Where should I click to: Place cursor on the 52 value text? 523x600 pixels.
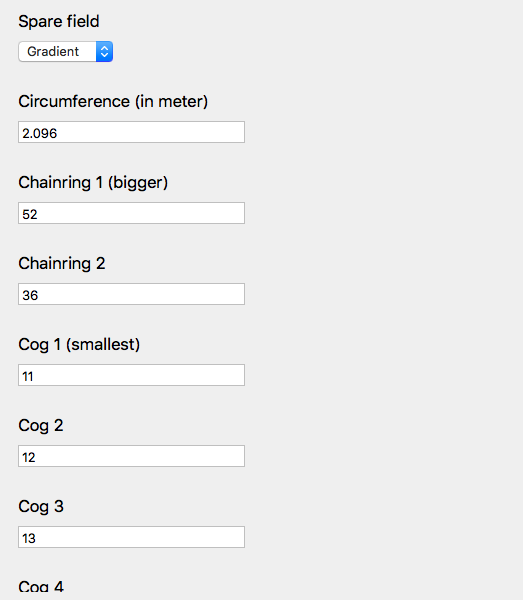(30, 214)
